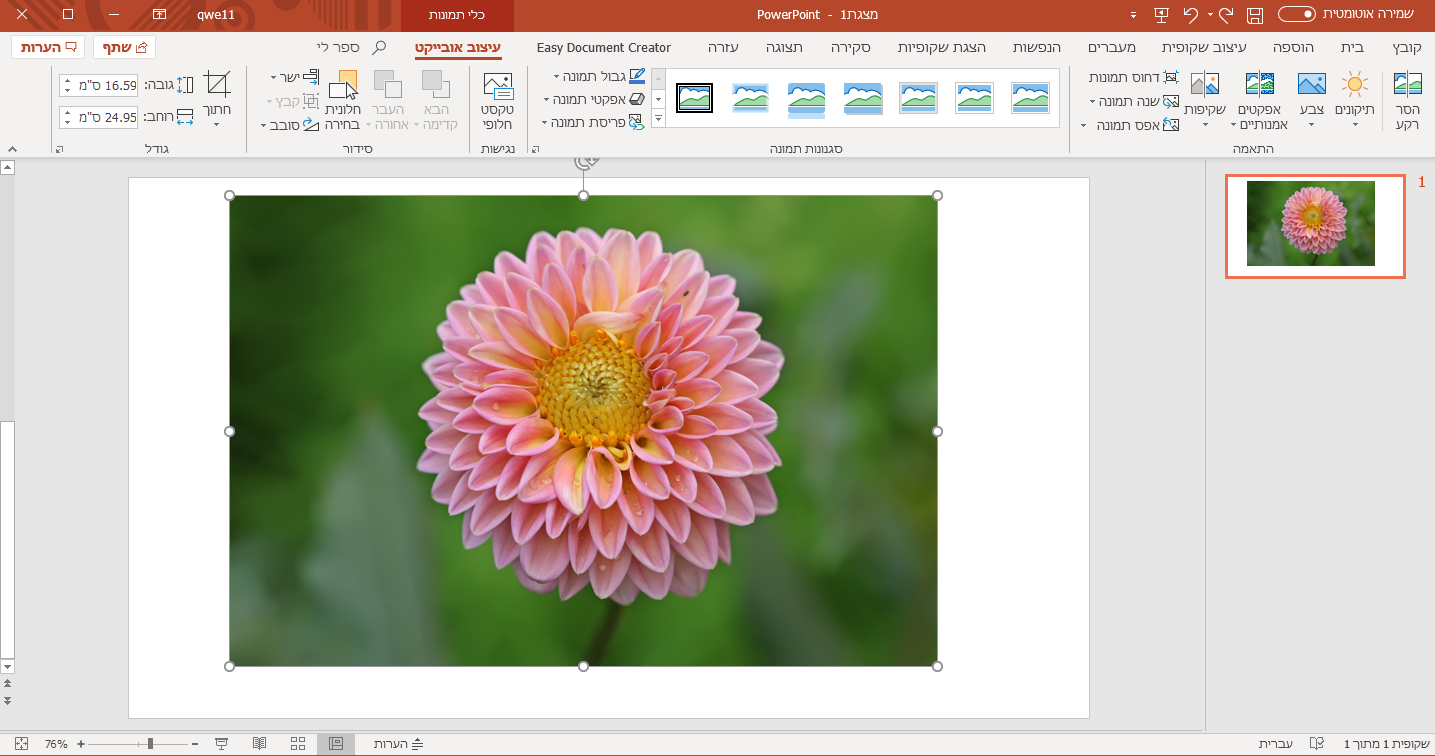Image resolution: width=1435 pixels, height=756 pixels.
Task: Click the vertical scrollbar up arrow of slide pane
Action: 8,167
